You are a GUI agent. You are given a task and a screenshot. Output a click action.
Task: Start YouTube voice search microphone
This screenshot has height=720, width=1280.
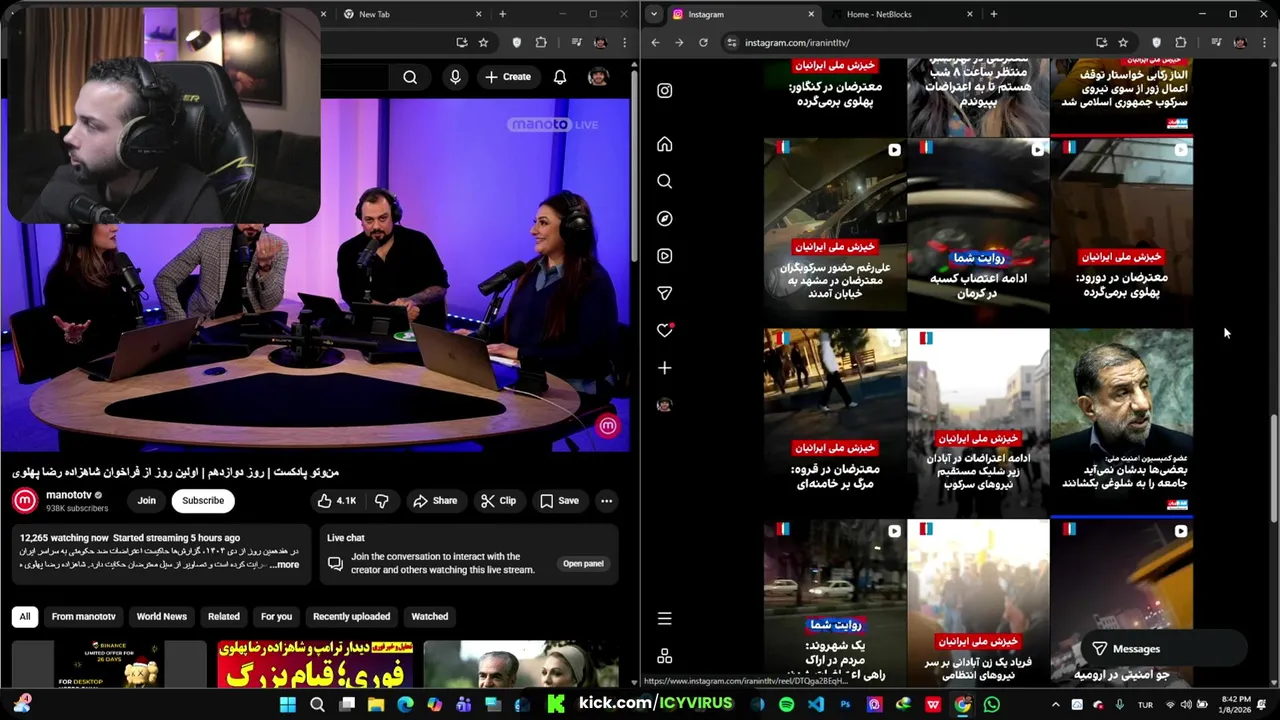click(x=456, y=77)
